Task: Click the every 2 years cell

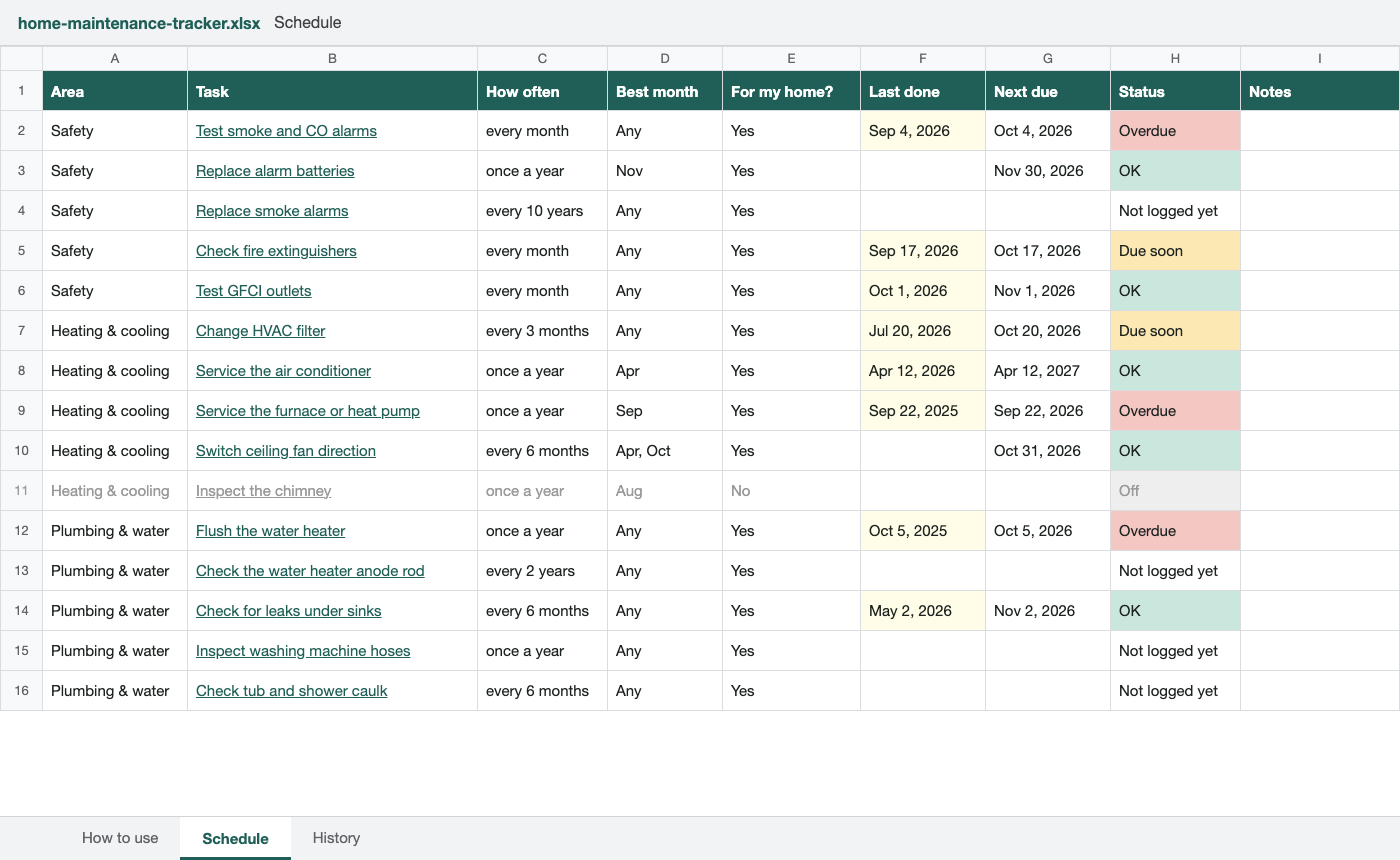Action: (542, 571)
